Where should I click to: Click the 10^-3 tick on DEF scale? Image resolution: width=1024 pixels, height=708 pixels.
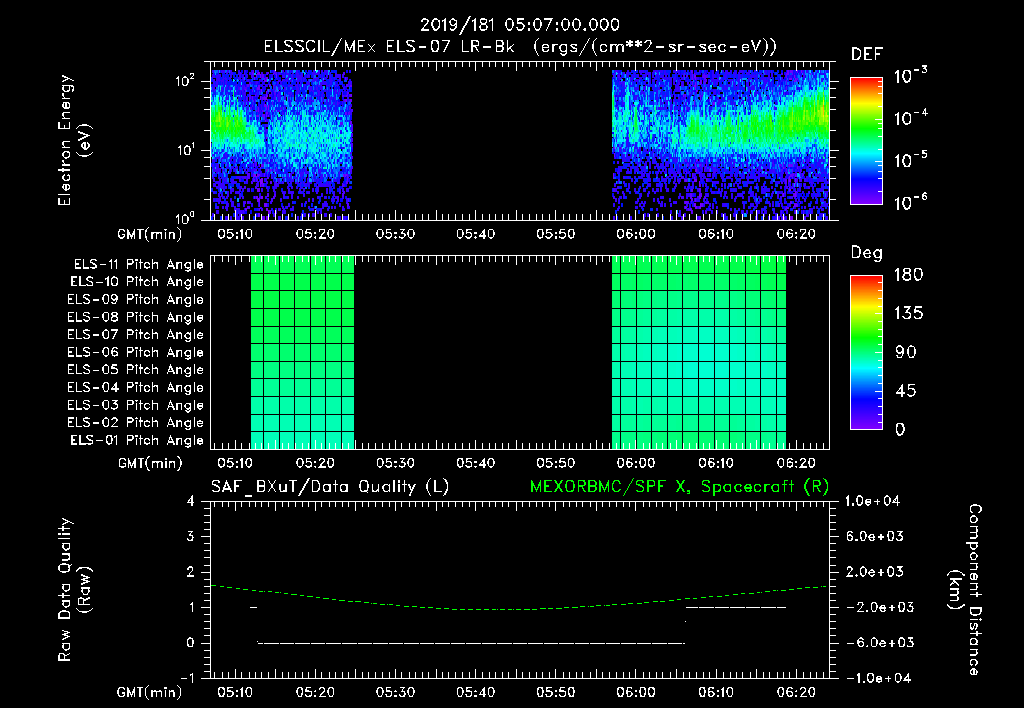[910, 76]
